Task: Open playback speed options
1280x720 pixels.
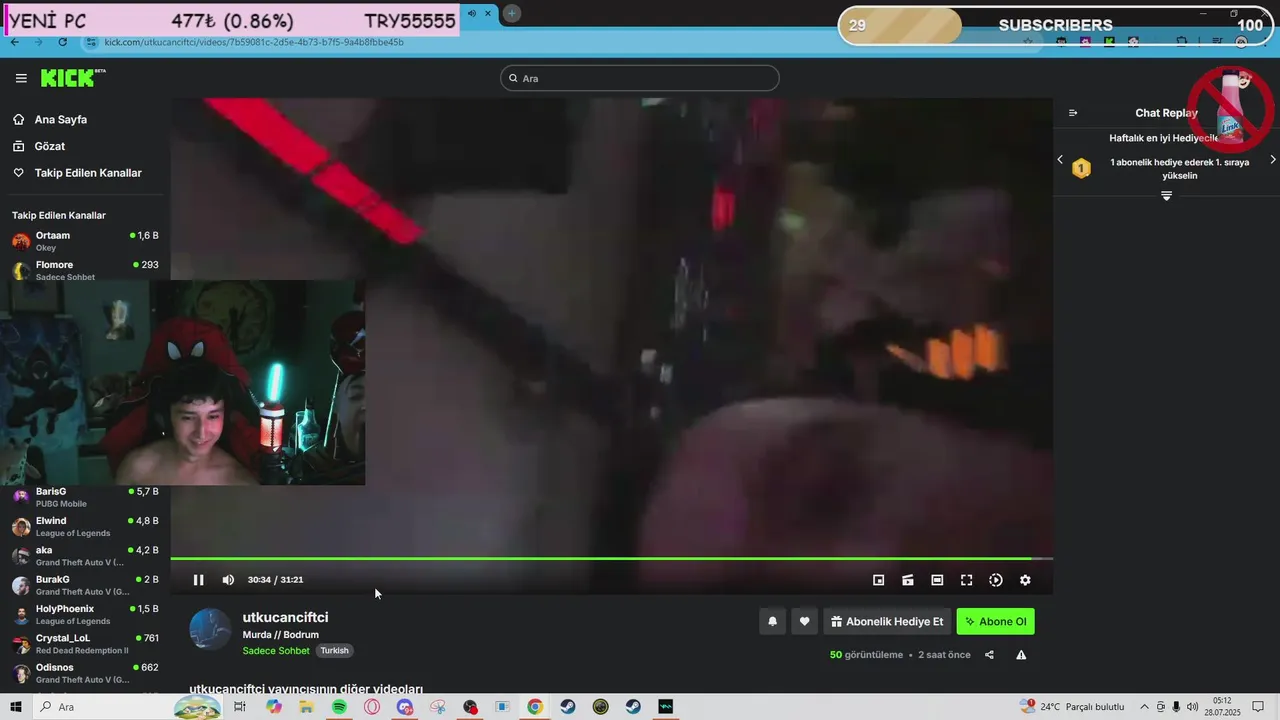Action: pyautogui.click(x=996, y=580)
